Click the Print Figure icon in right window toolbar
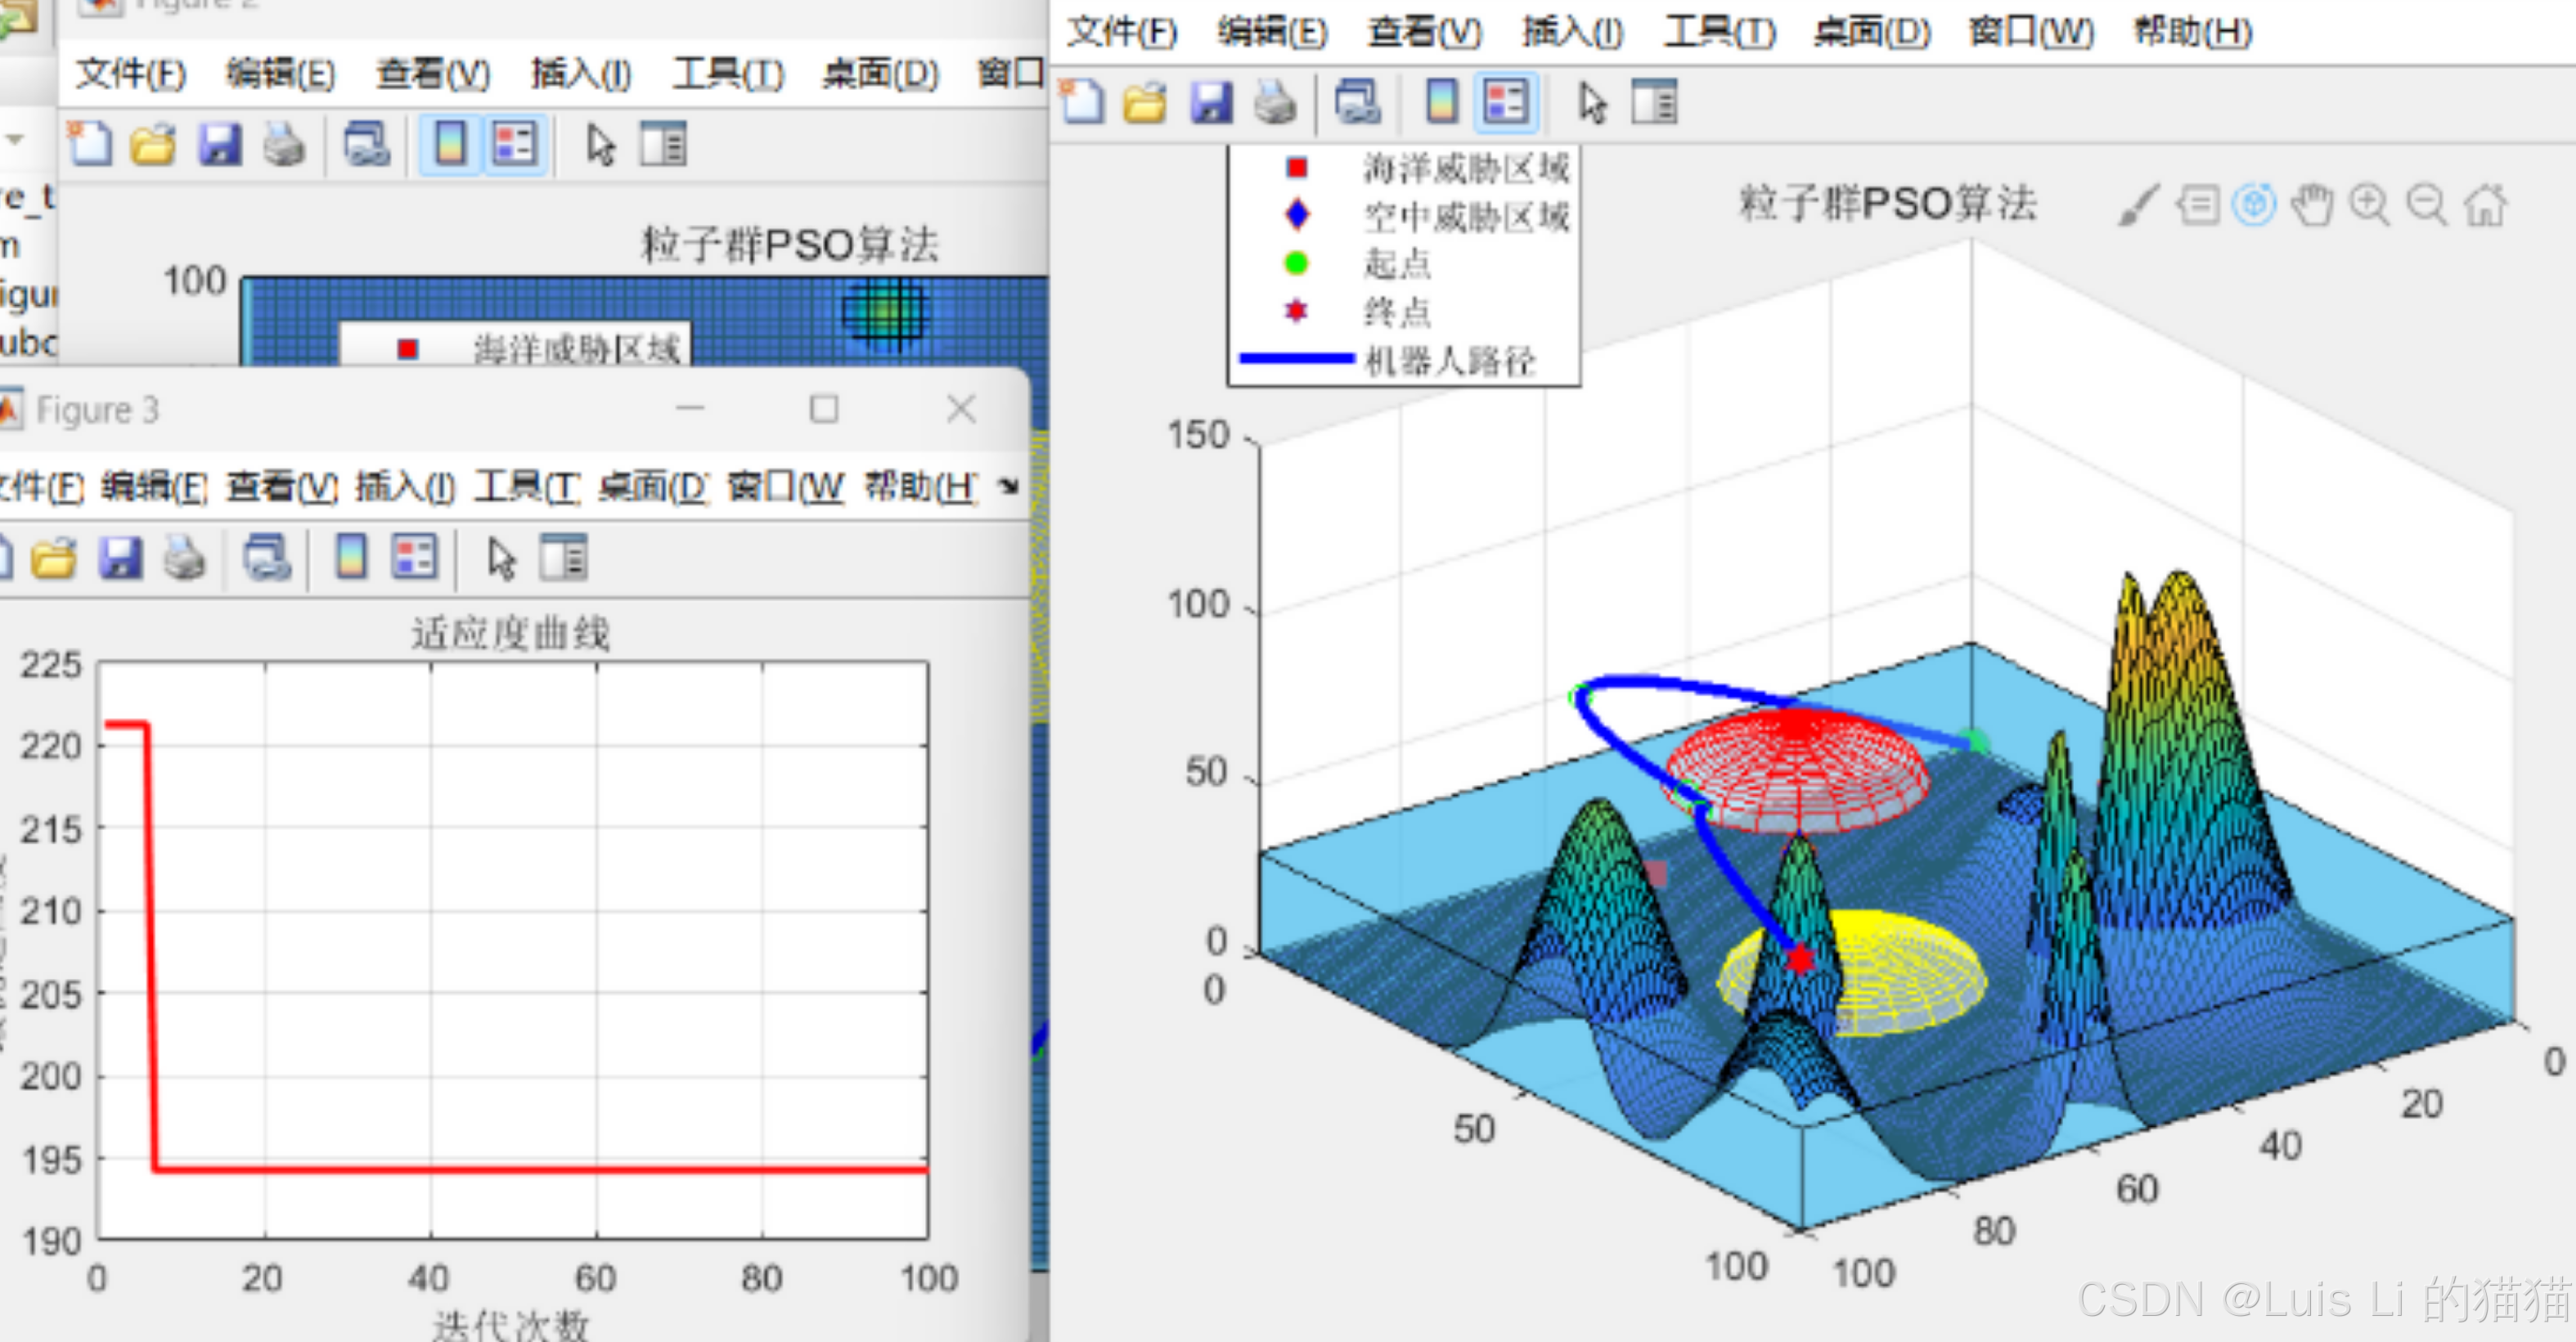 [x=1275, y=103]
